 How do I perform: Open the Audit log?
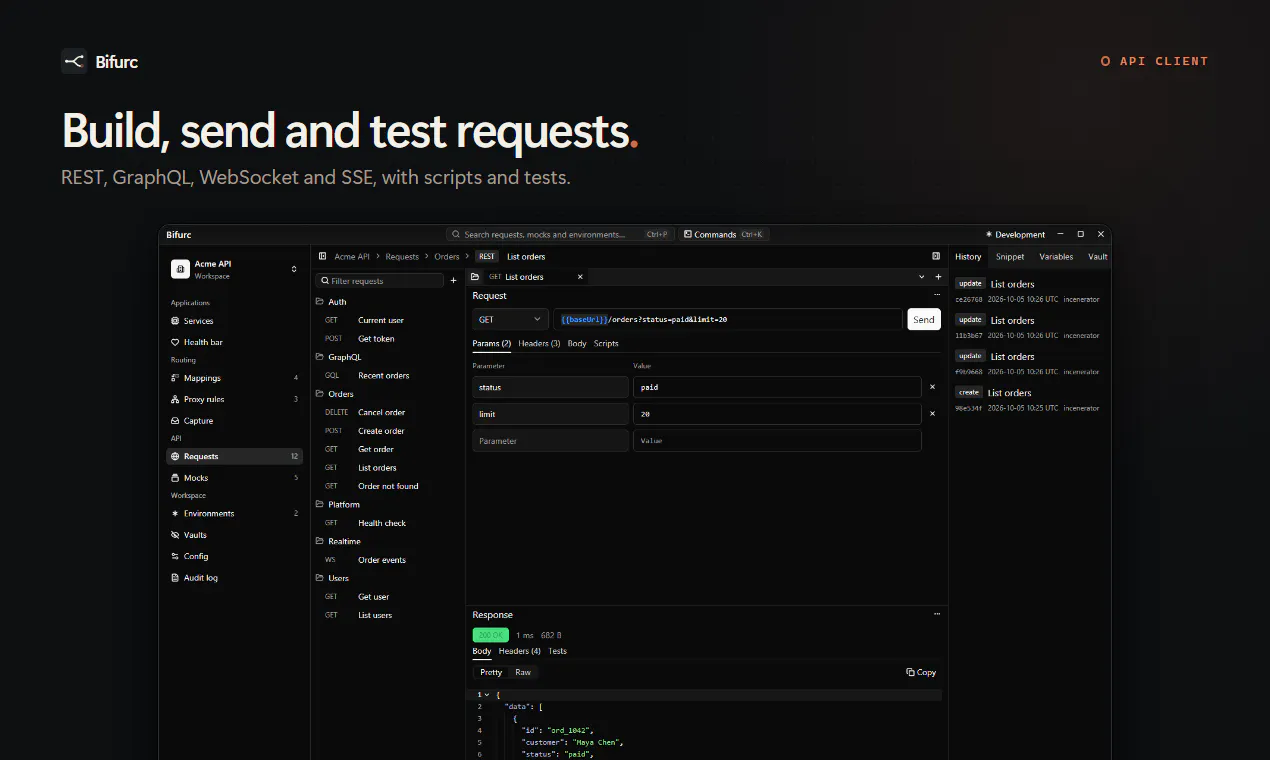pos(235,578)
